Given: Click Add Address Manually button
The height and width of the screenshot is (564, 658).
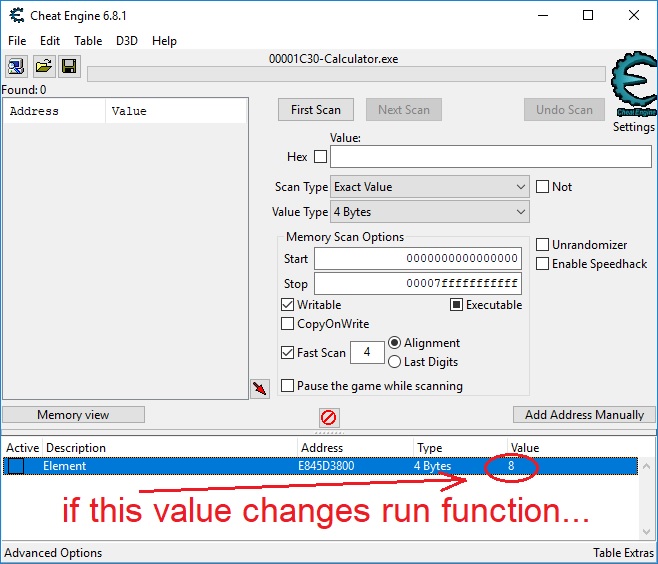Looking at the screenshot, I should point(584,415).
